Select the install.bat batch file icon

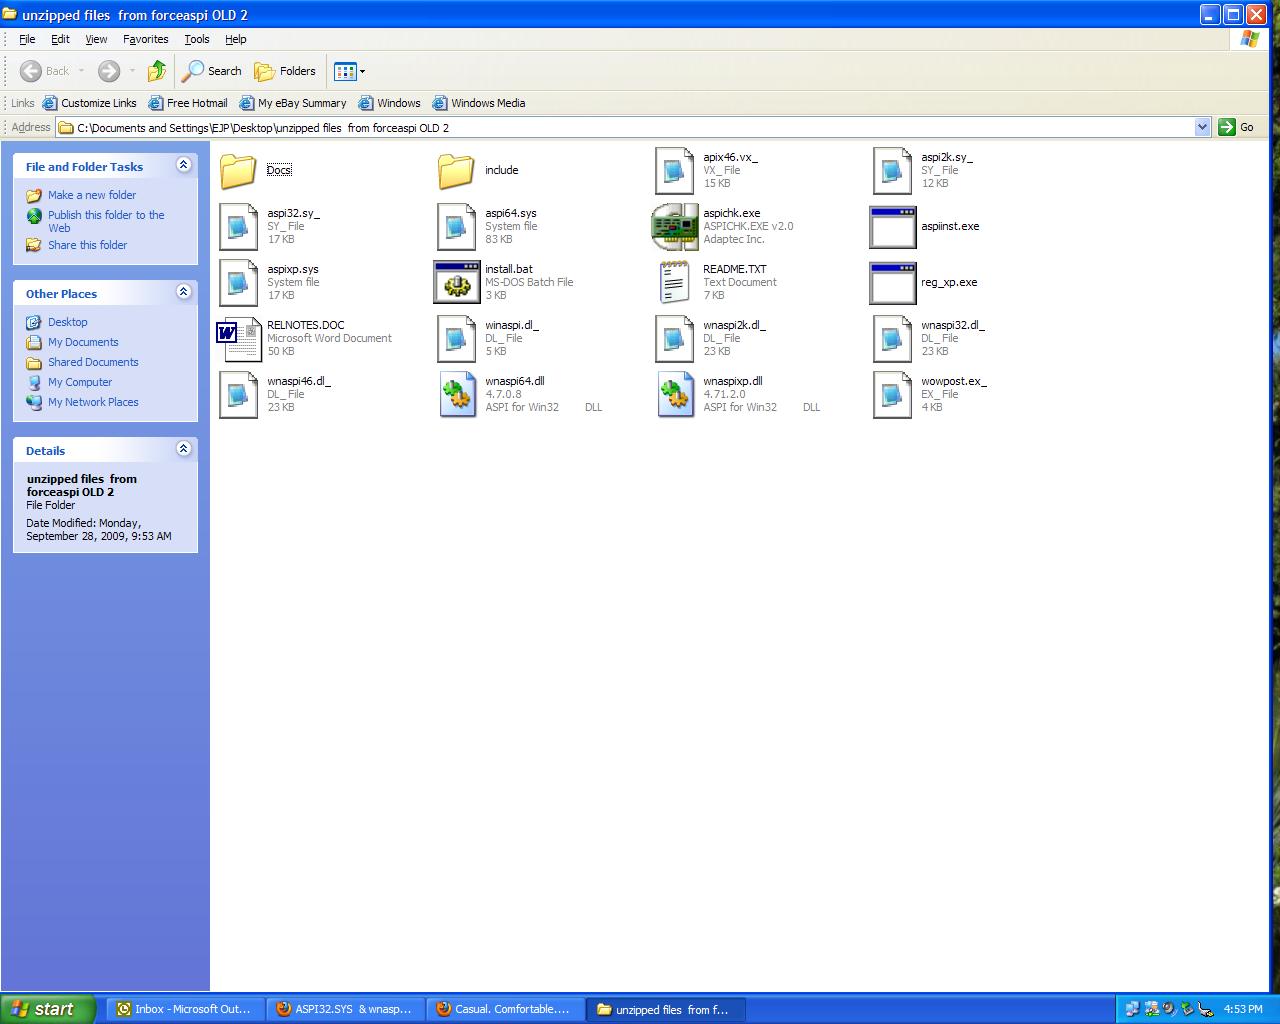[456, 283]
